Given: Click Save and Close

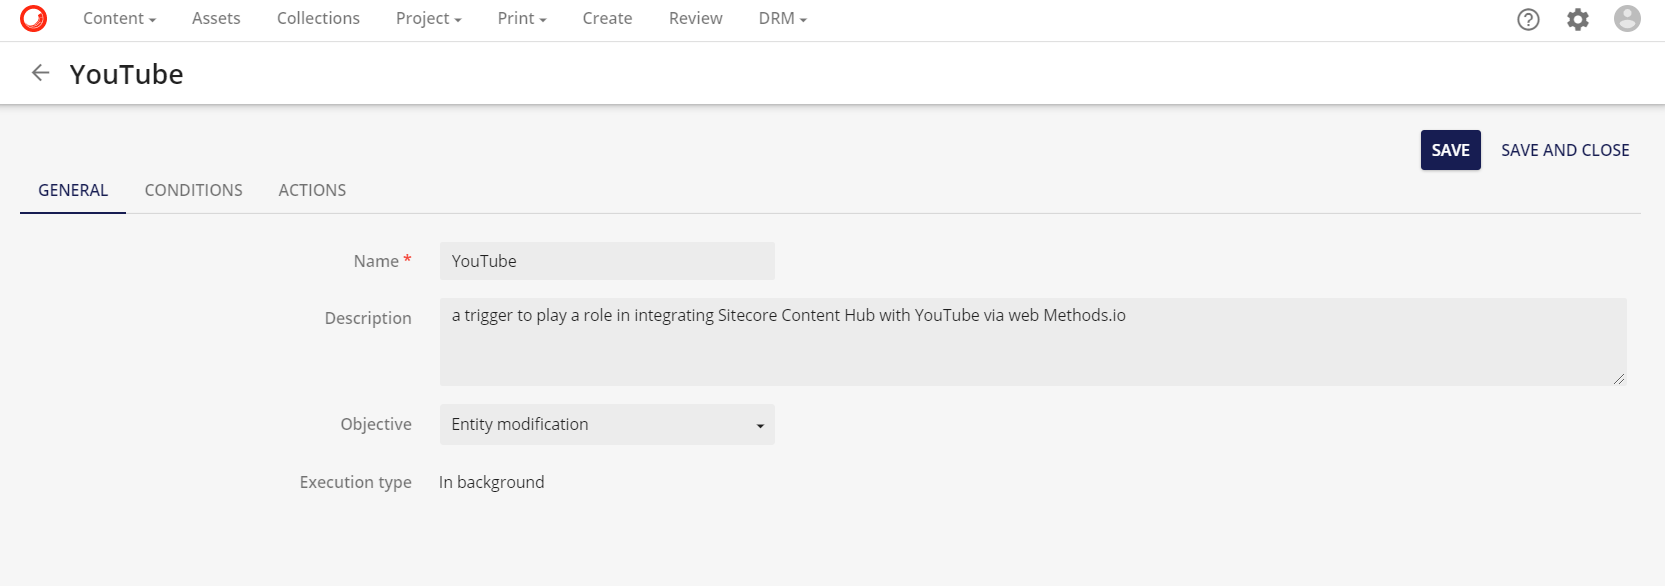Looking at the screenshot, I should (1565, 150).
